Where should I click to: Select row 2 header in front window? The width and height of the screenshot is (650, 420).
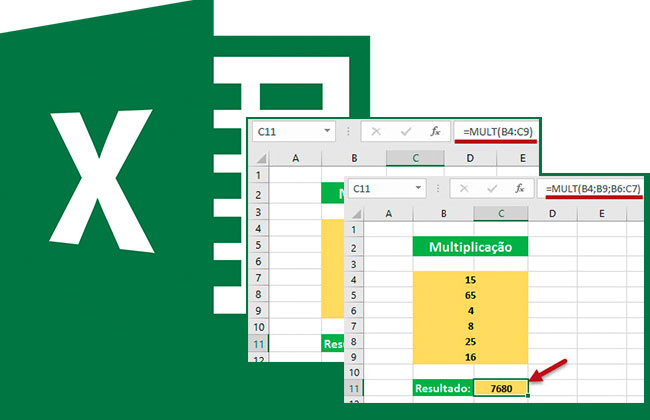(354, 248)
